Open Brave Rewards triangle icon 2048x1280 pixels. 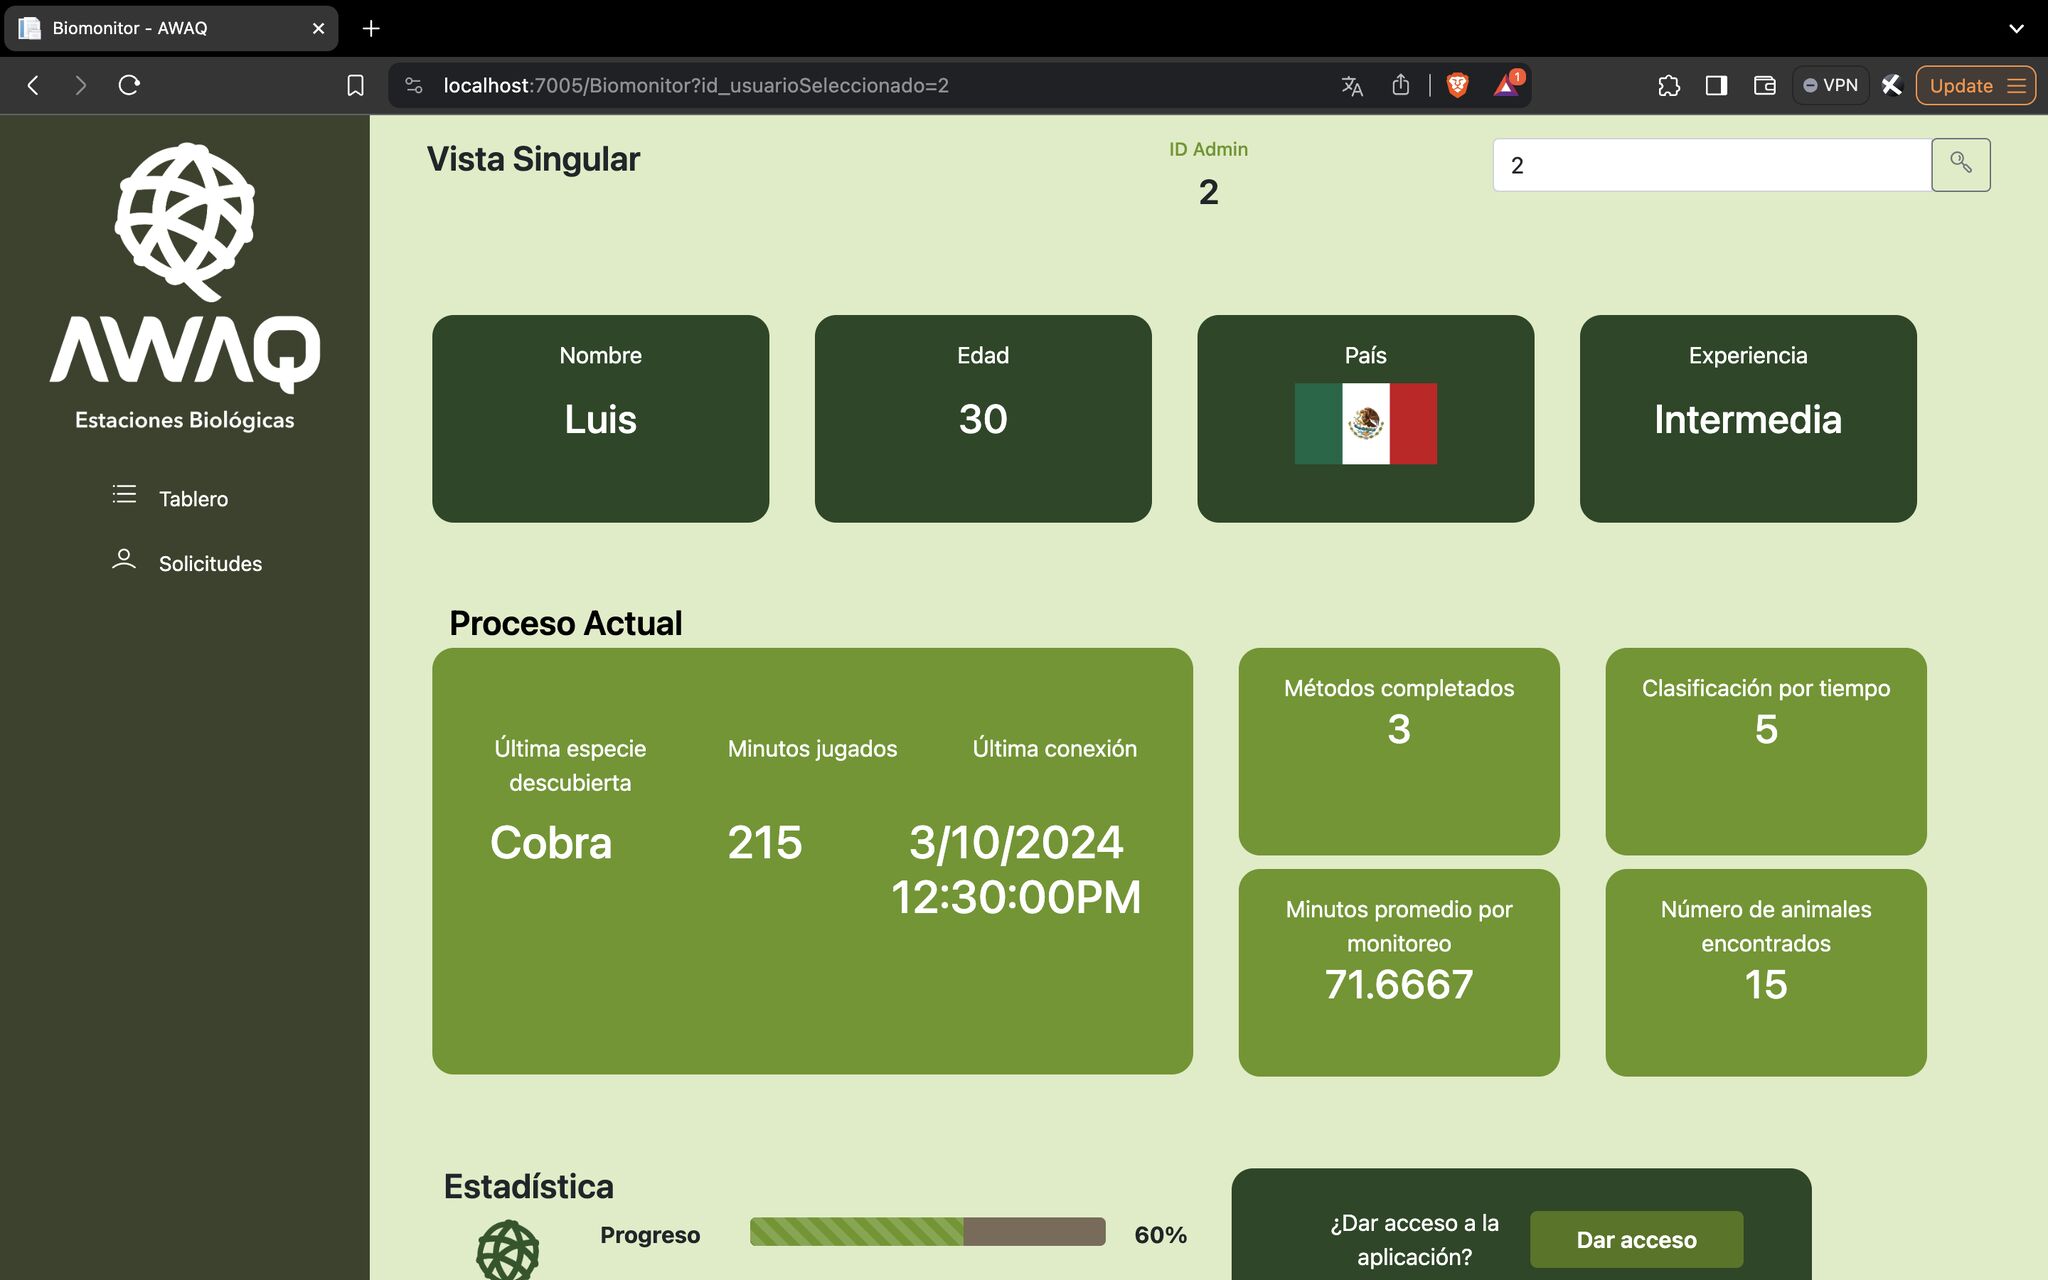(1506, 85)
